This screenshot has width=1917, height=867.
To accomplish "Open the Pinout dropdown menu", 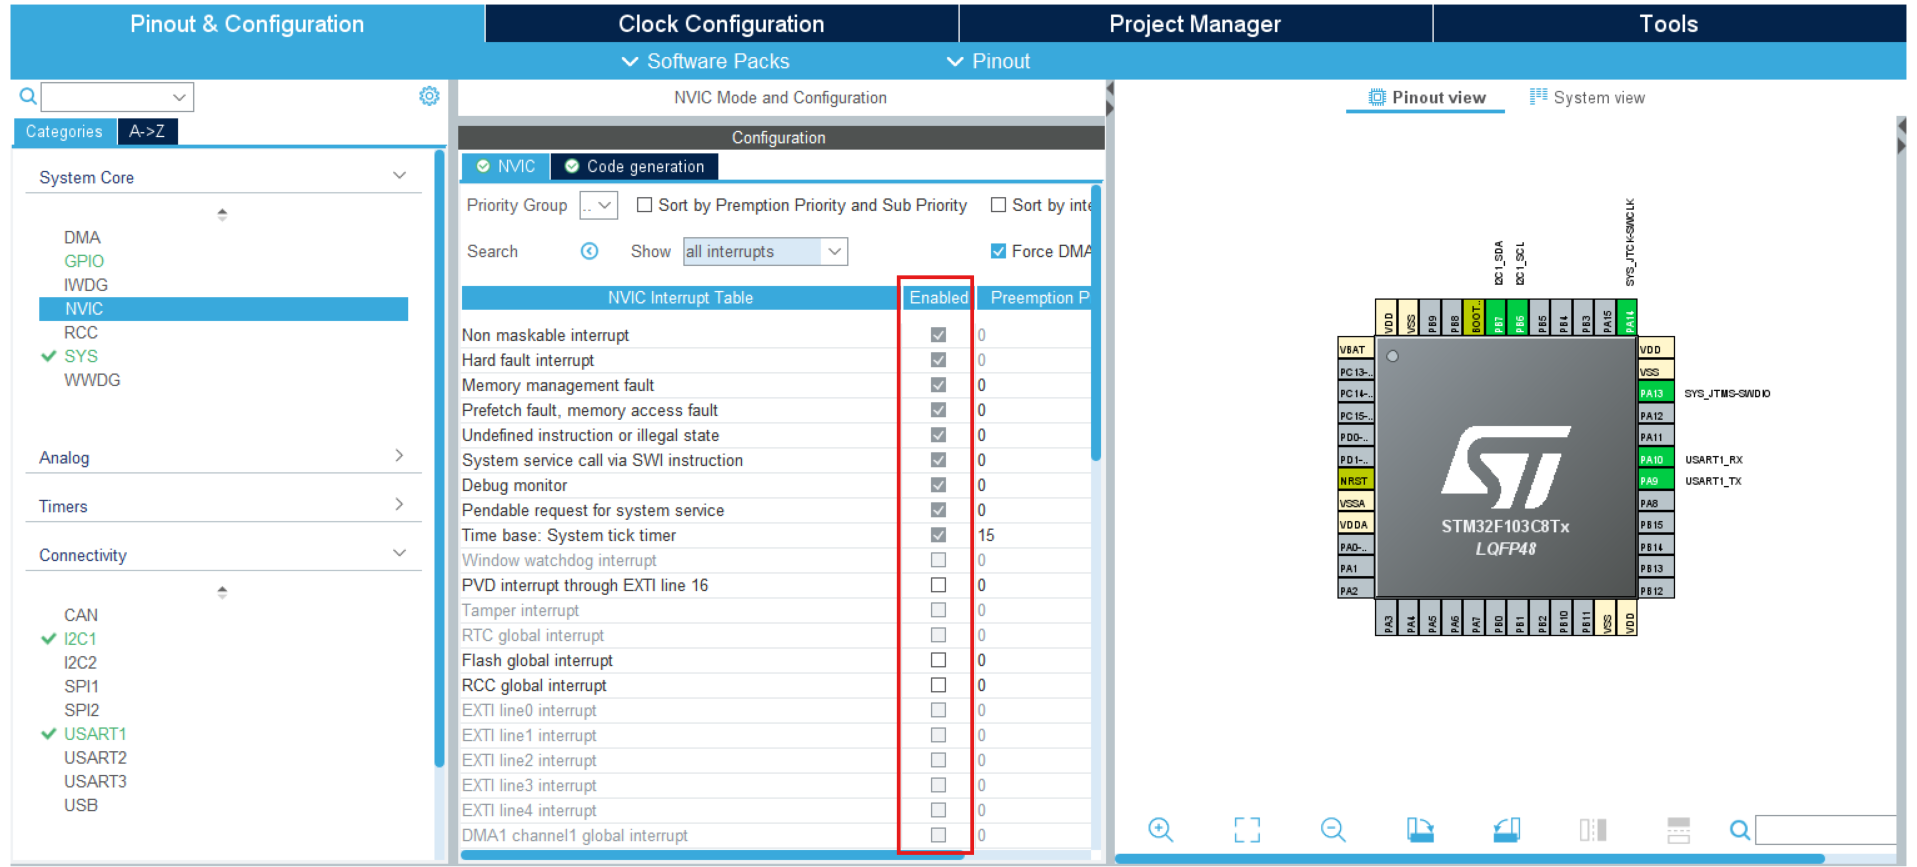I will (988, 61).
